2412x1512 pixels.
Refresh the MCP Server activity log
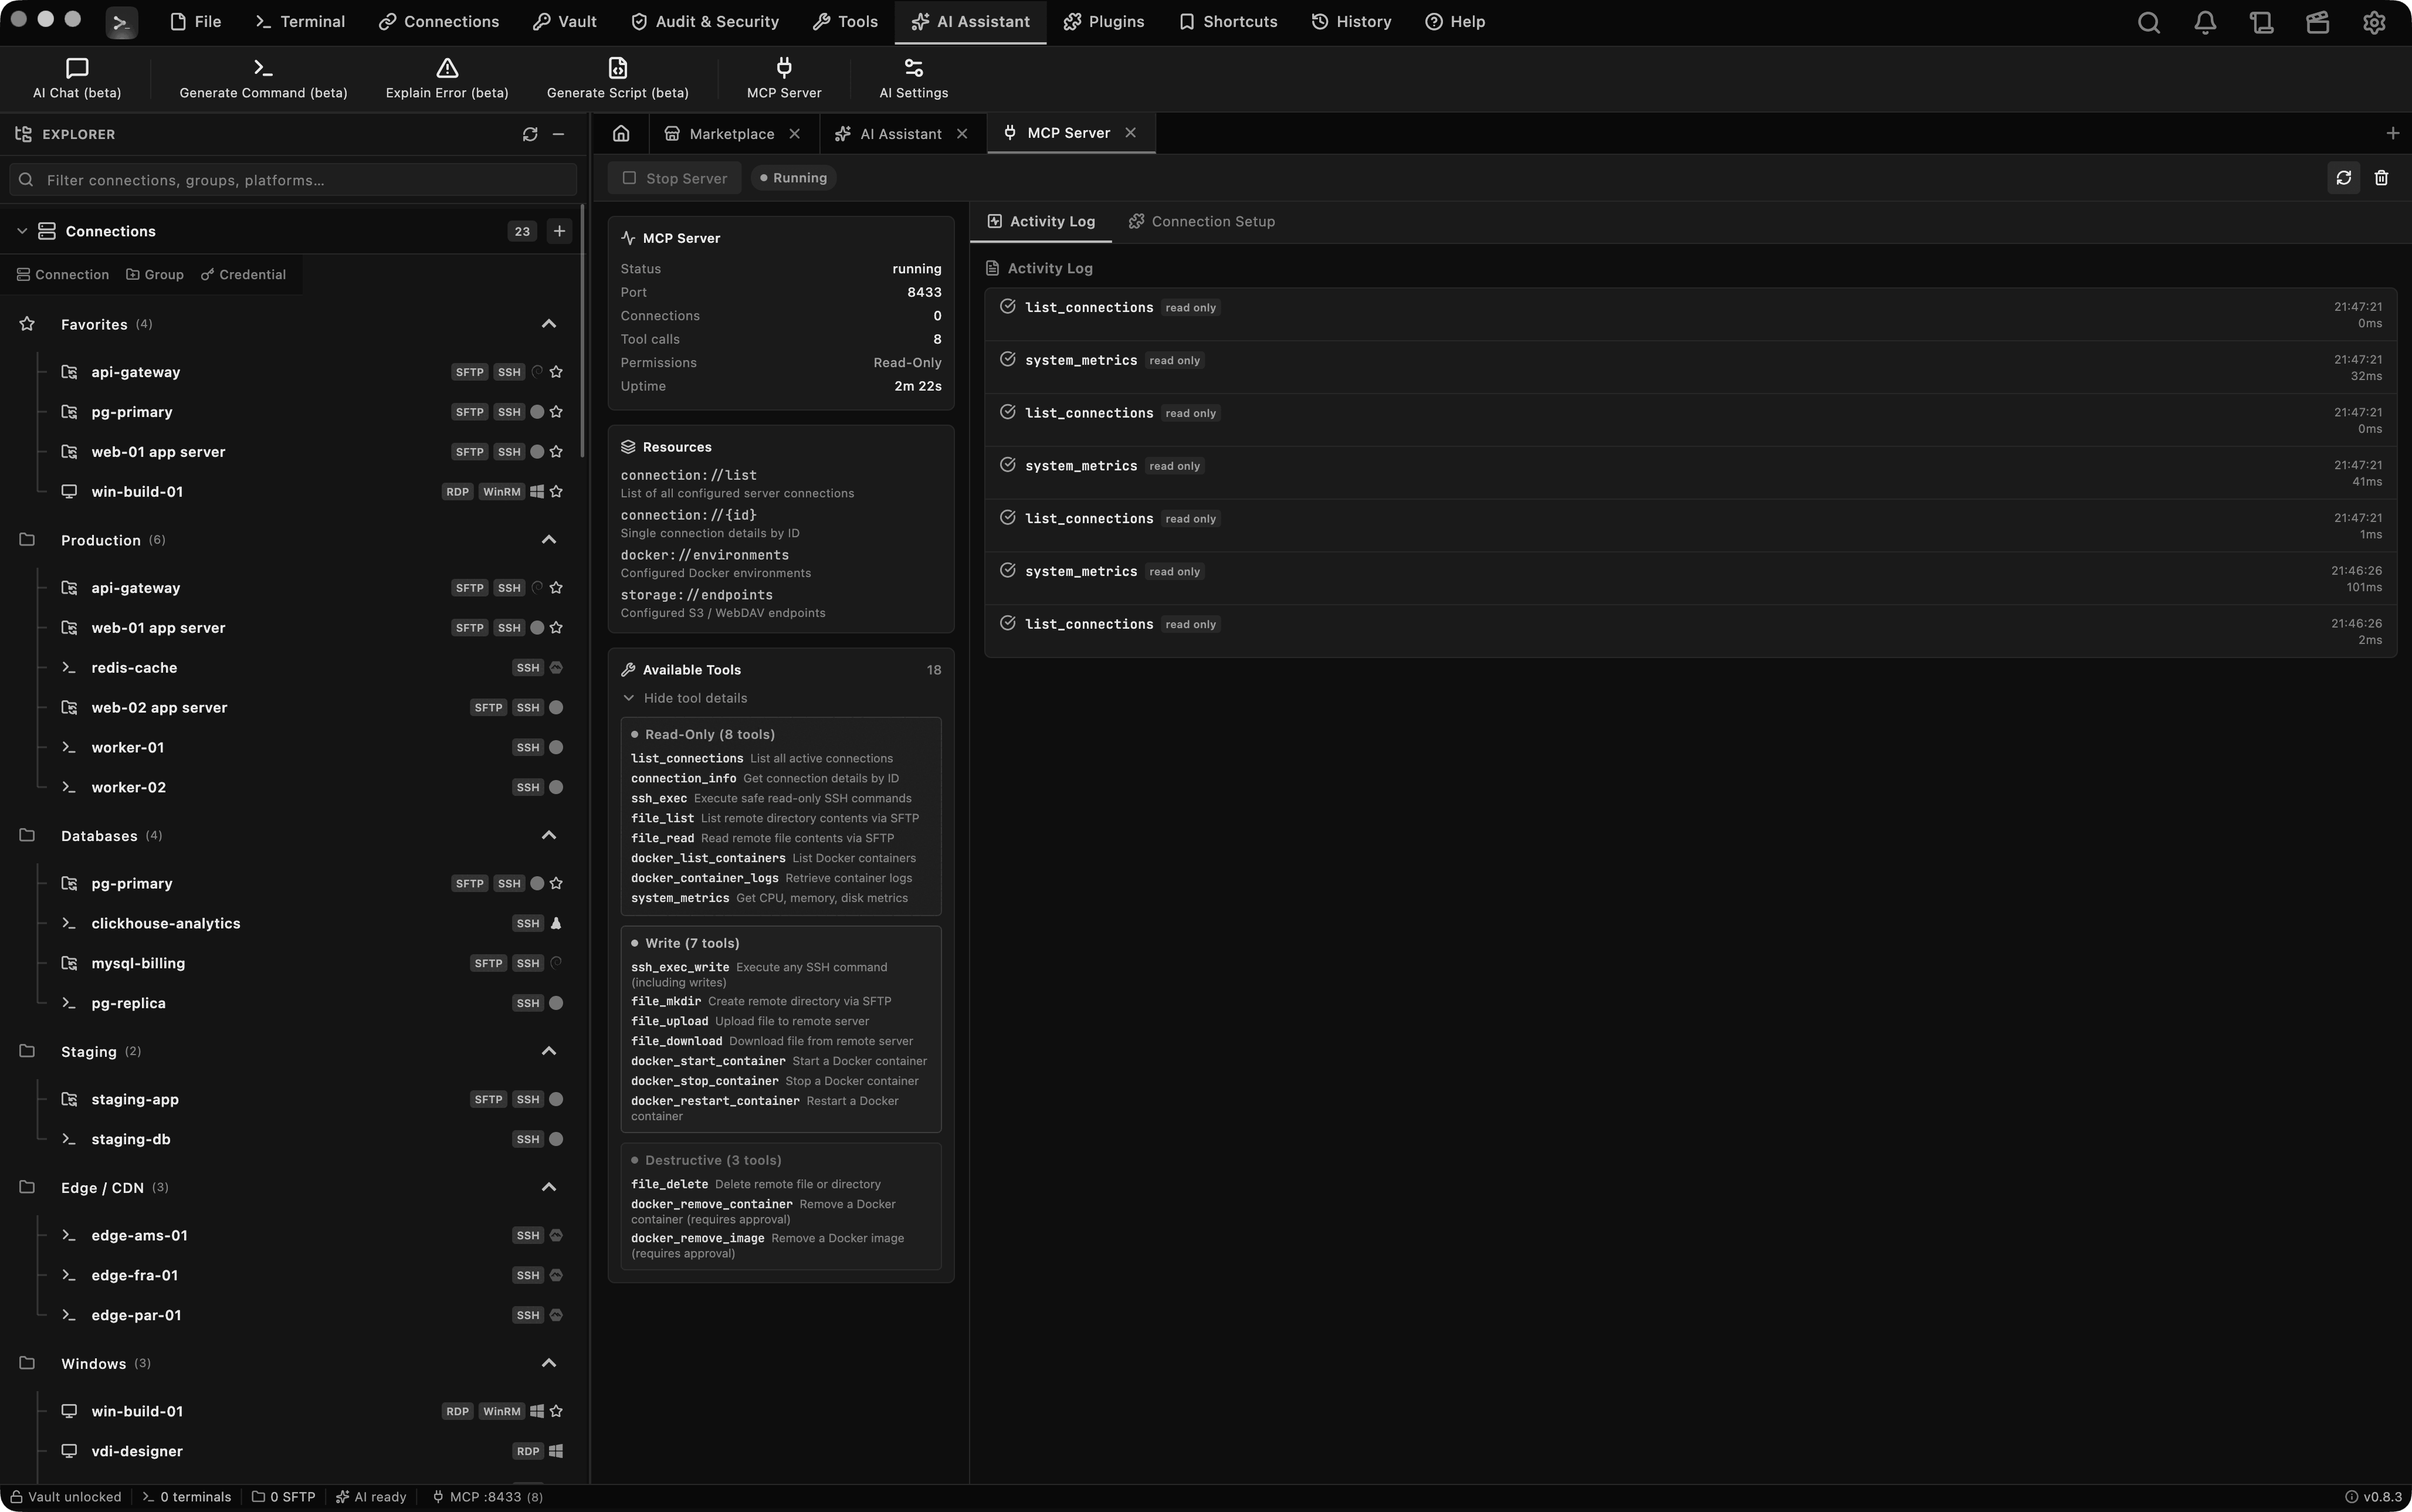[2343, 178]
